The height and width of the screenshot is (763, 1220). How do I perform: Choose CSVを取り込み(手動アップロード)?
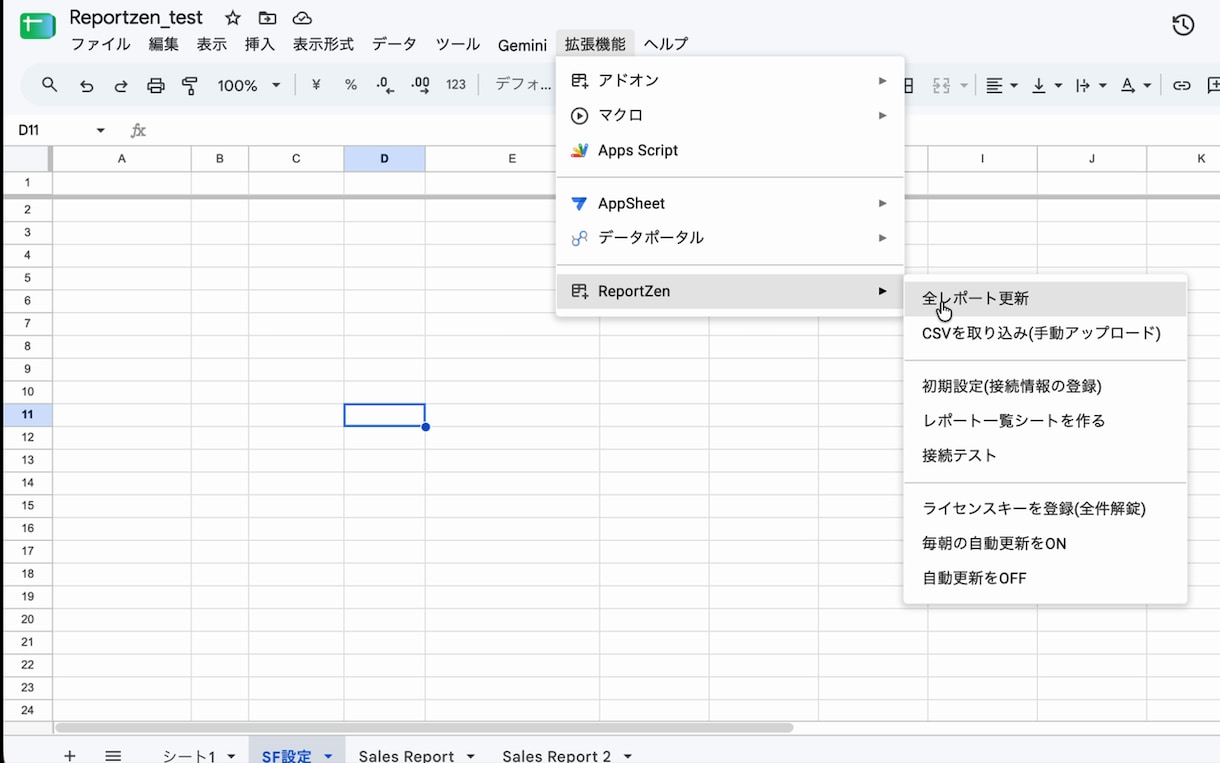pos(1045,333)
